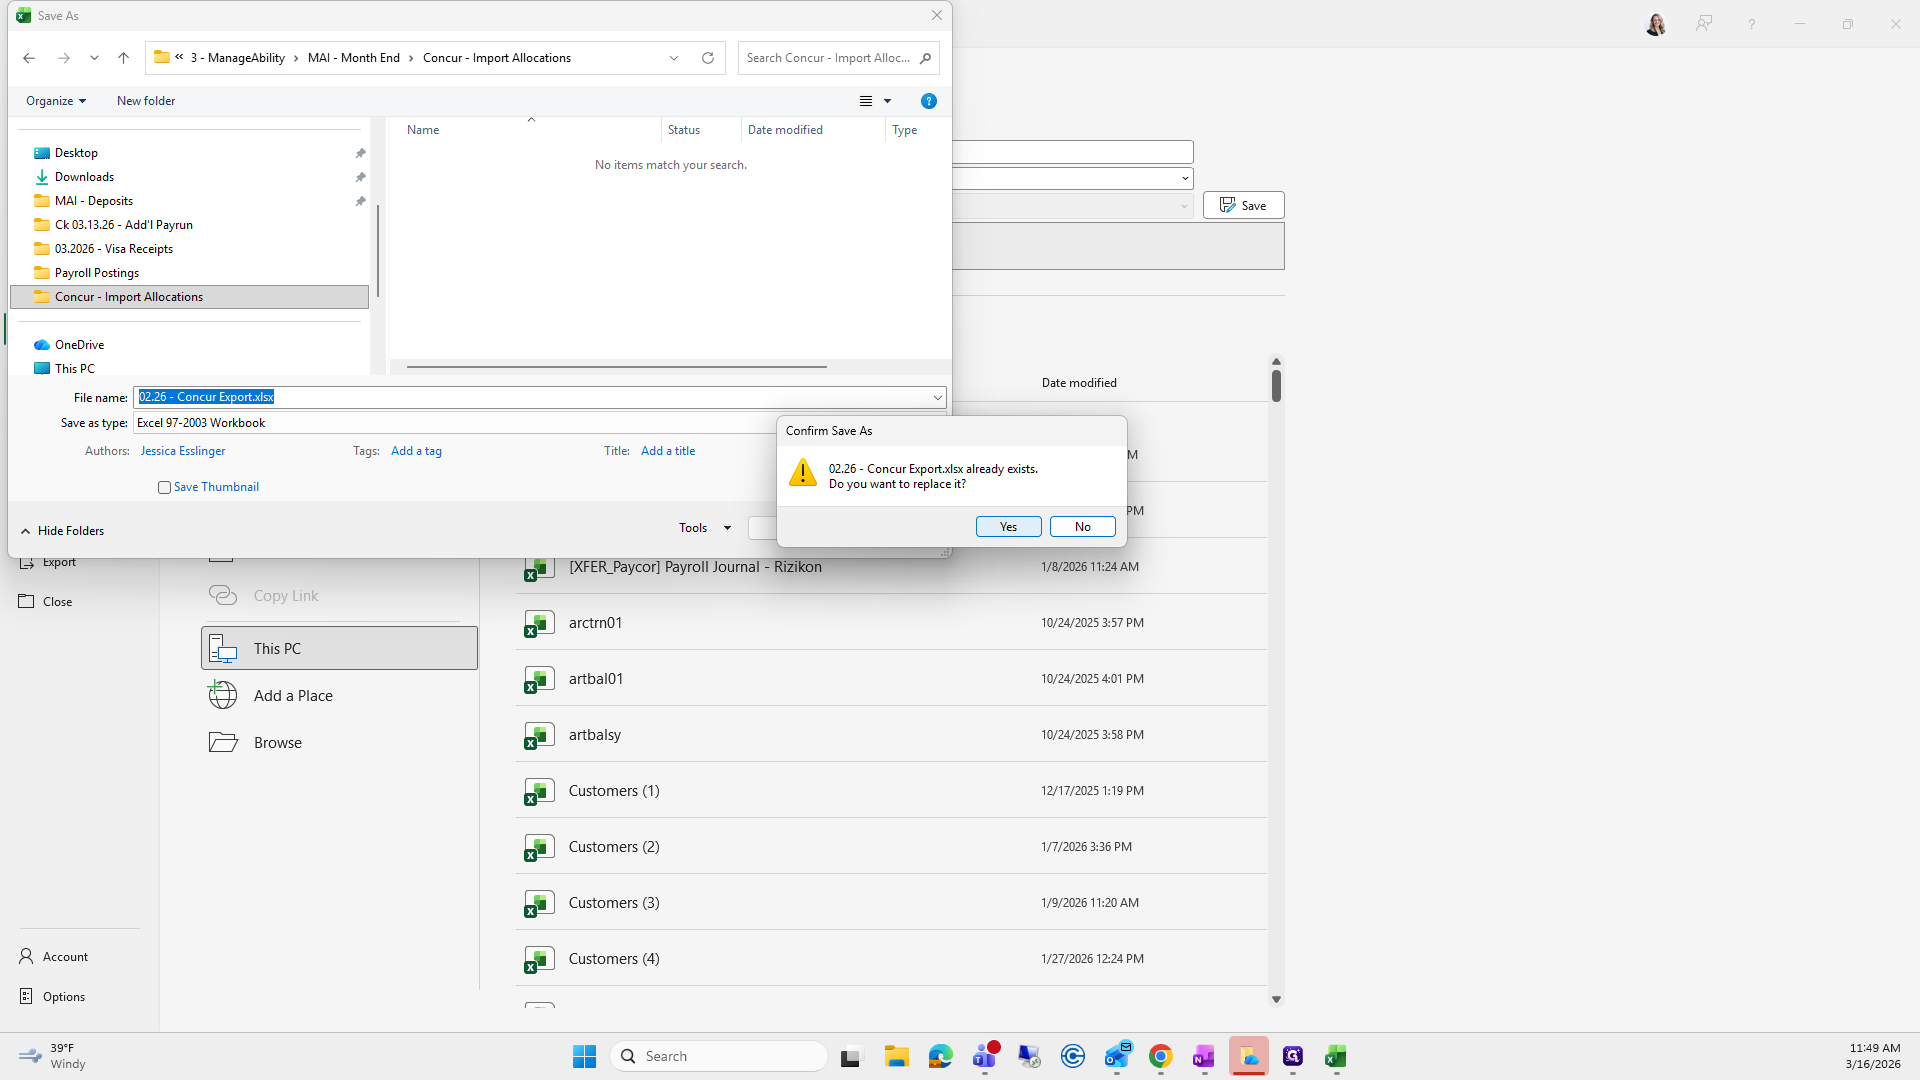The width and height of the screenshot is (1920, 1080).
Task: Open the Organize dropdown menu
Action: coord(56,101)
